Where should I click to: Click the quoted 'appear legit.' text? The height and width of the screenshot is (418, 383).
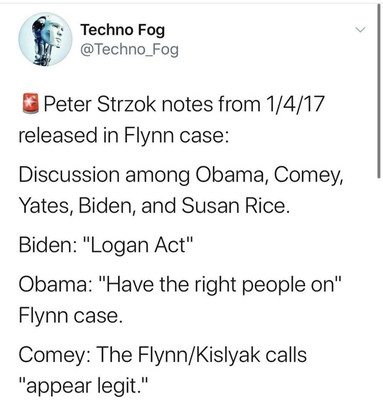tap(83, 386)
